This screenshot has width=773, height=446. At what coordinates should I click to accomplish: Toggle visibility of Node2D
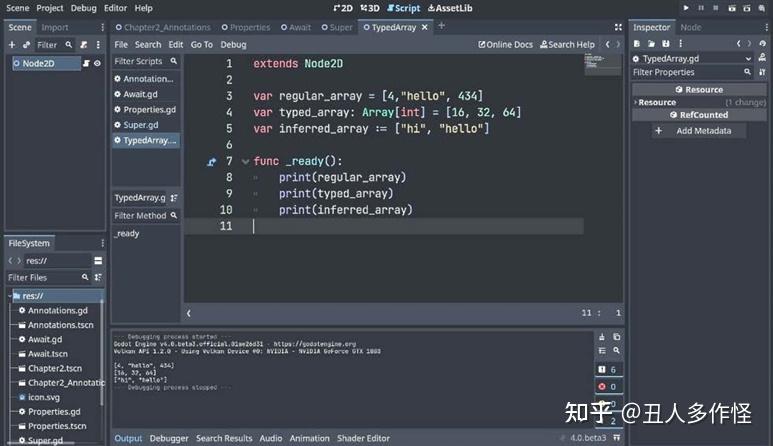click(x=98, y=63)
